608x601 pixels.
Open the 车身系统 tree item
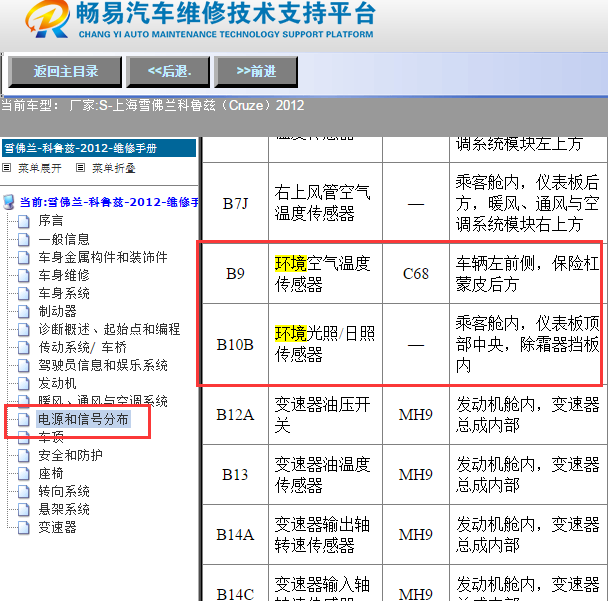64,293
